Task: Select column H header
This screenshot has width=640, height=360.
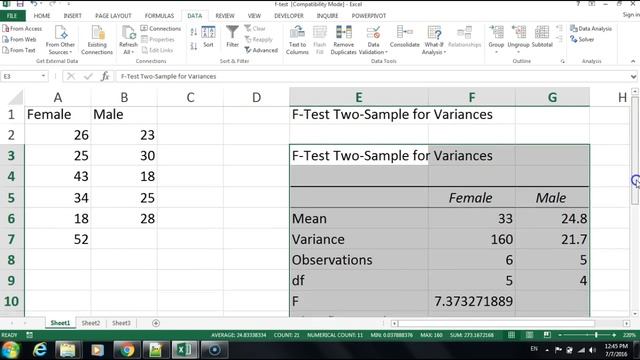Action: click(622, 98)
